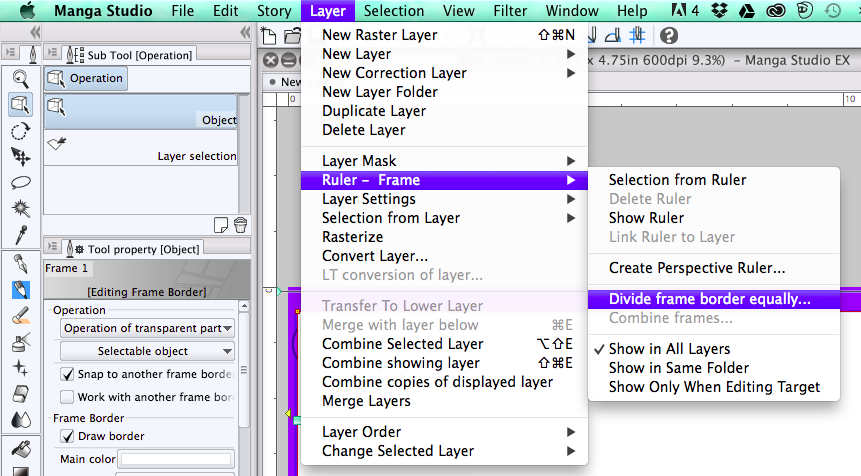The width and height of the screenshot is (861, 476).
Task: Select the Eyedropper tool
Action: point(20,234)
